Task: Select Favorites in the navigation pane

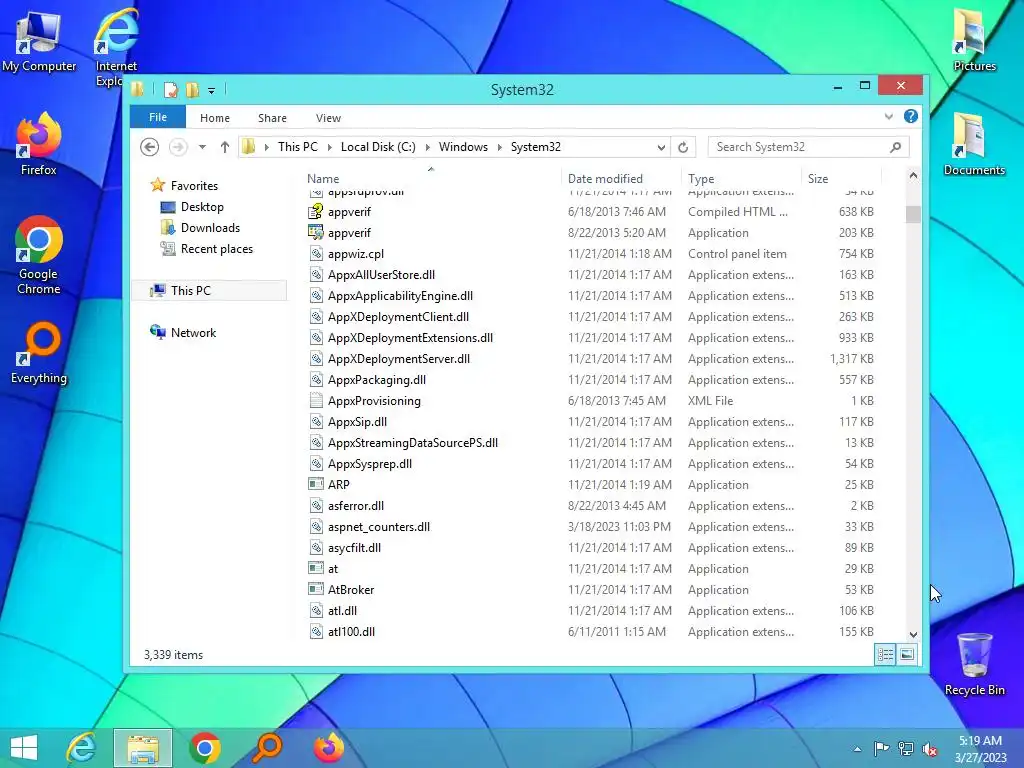Action: [194, 185]
